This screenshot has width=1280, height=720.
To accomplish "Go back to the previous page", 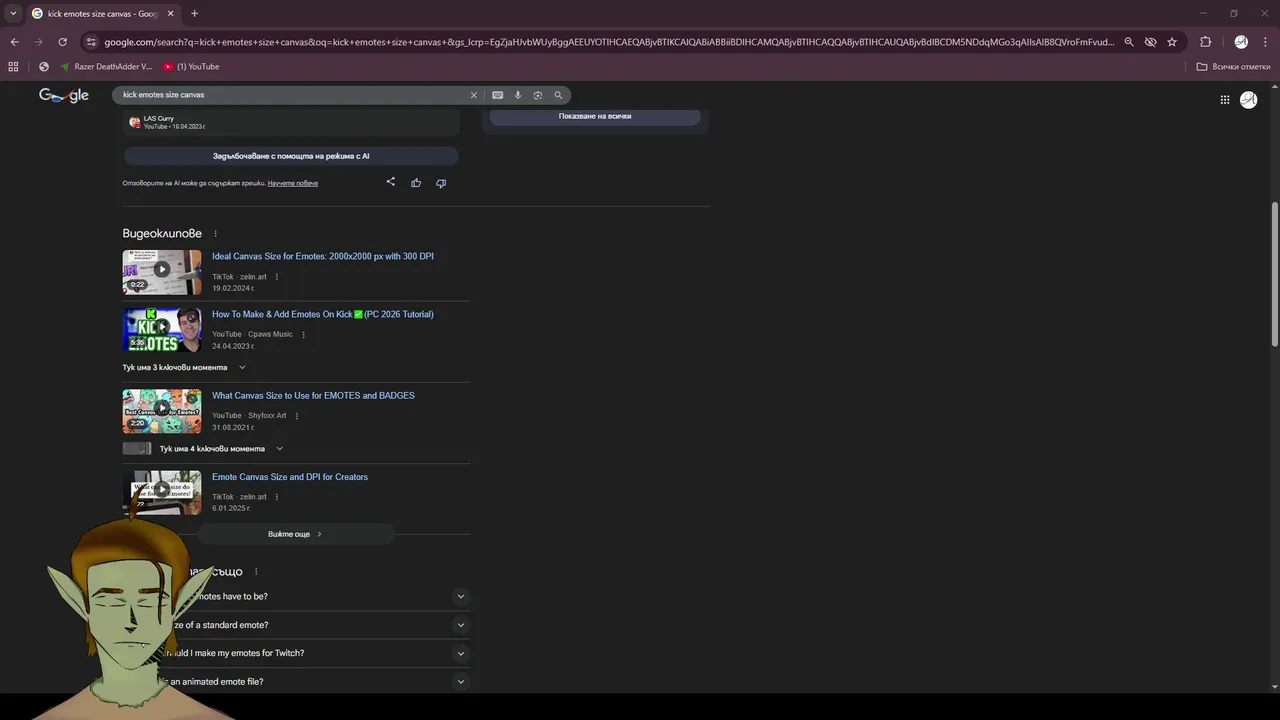I will click(x=14, y=42).
